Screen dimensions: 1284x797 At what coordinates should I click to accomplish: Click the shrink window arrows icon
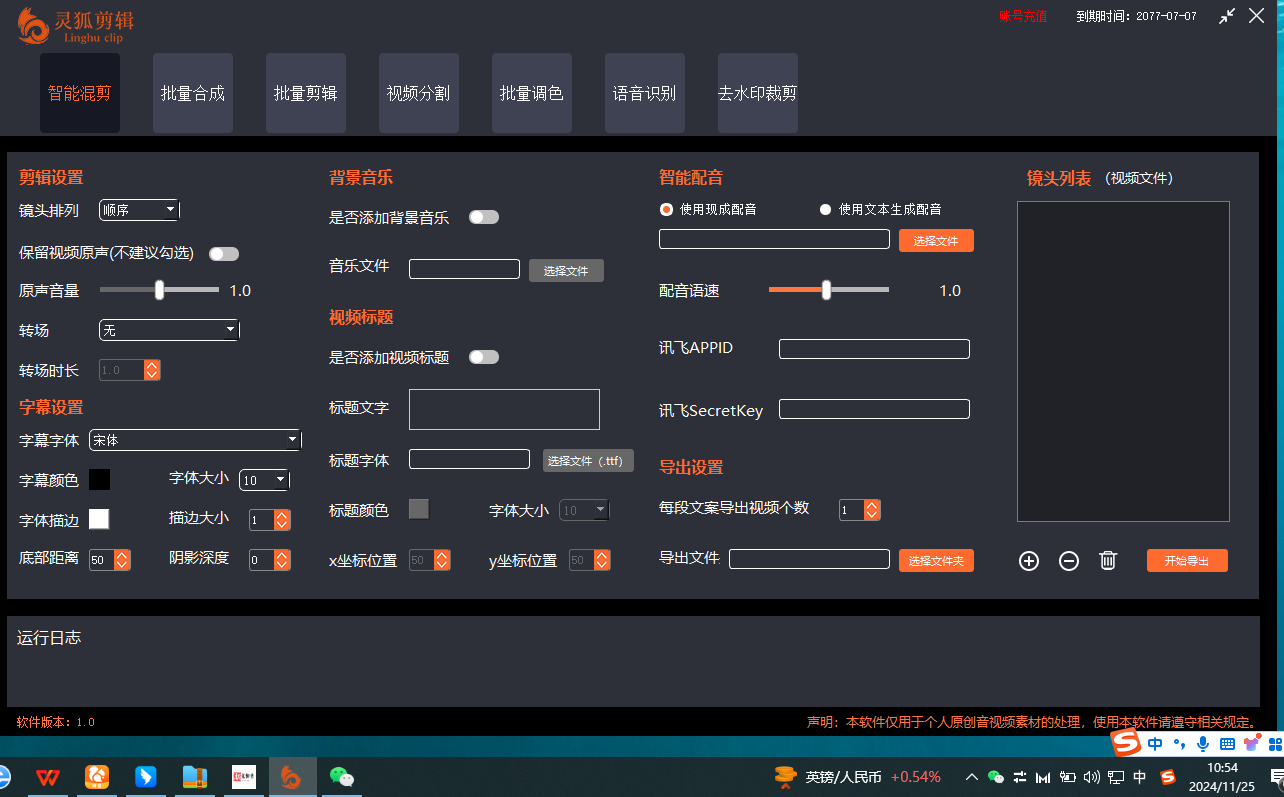[x=1227, y=16]
